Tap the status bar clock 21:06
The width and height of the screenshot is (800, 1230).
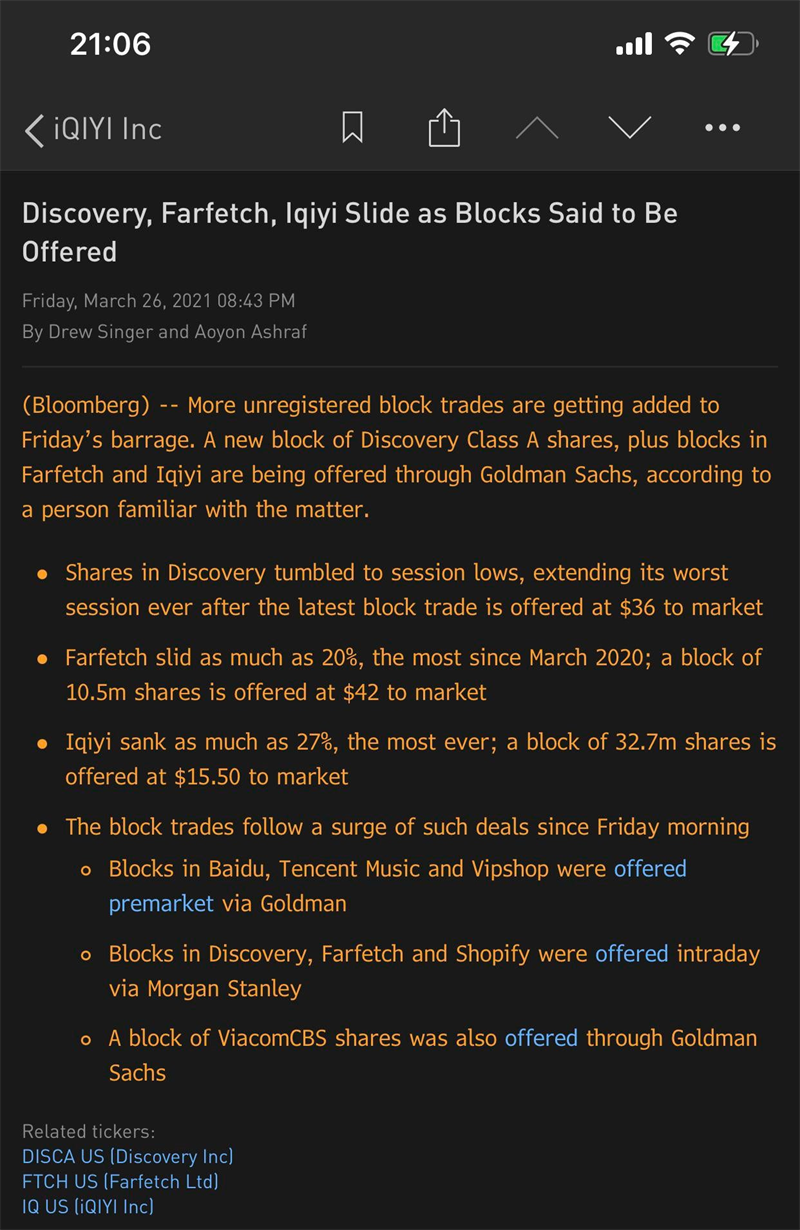(x=110, y=44)
